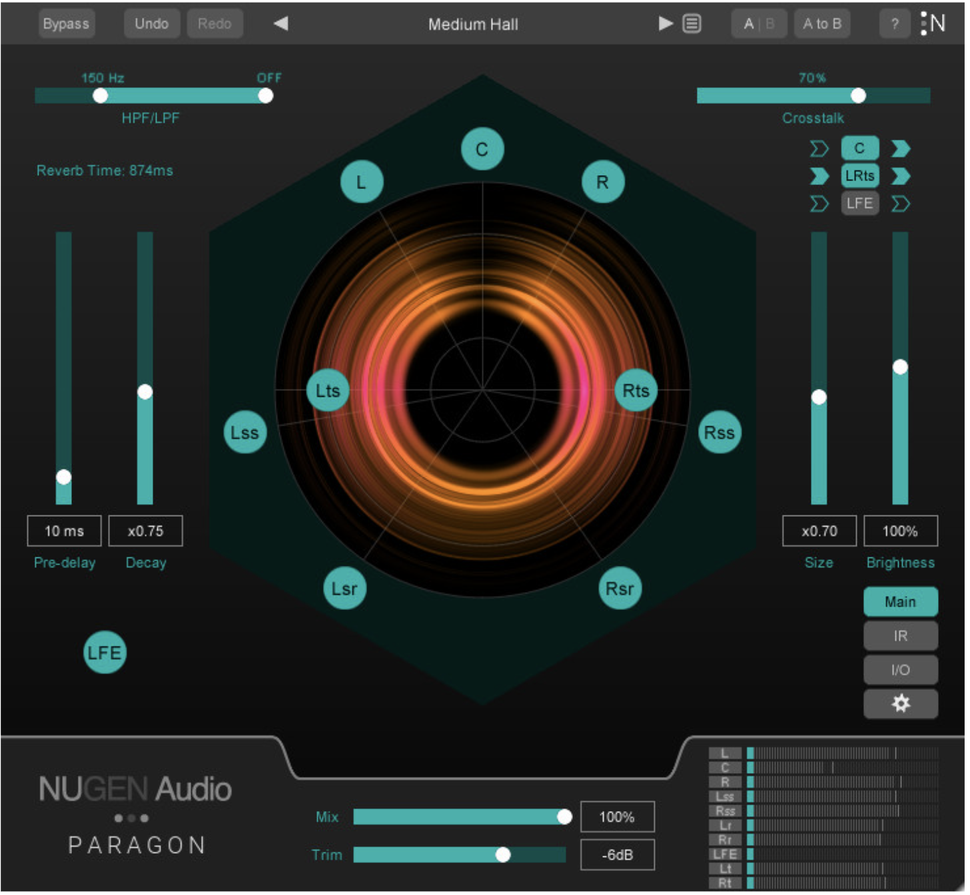Open the settings gear panel
Image resolution: width=970 pixels, height=895 pixels.
point(900,703)
